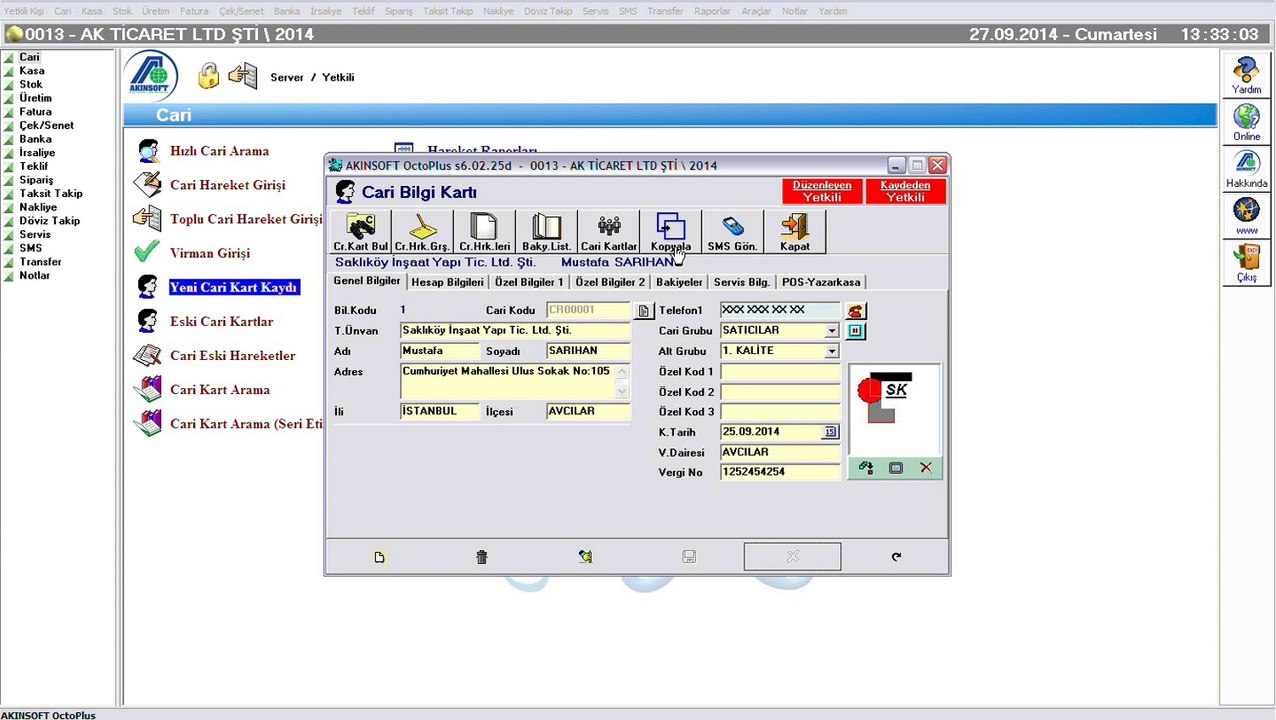Open Online globe icon in right panel
Viewport: 1276px width, 720px height.
pyautogui.click(x=1246, y=123)
